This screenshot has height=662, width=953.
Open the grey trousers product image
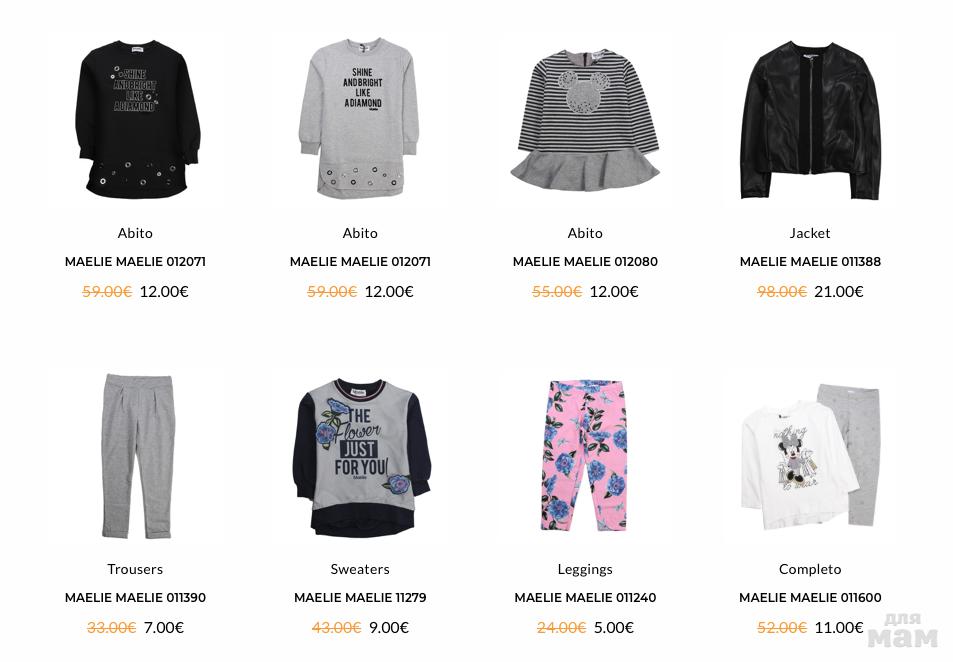(x=136, y=456)
